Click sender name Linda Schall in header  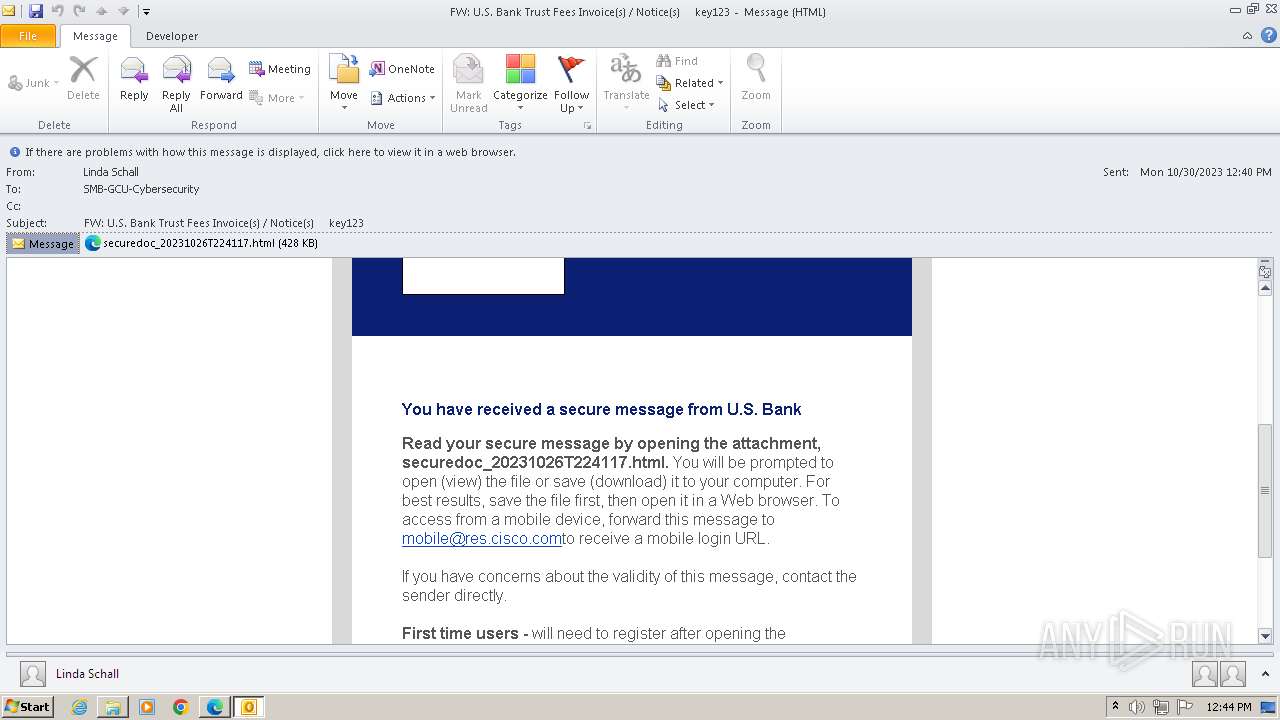click(111, 172)
